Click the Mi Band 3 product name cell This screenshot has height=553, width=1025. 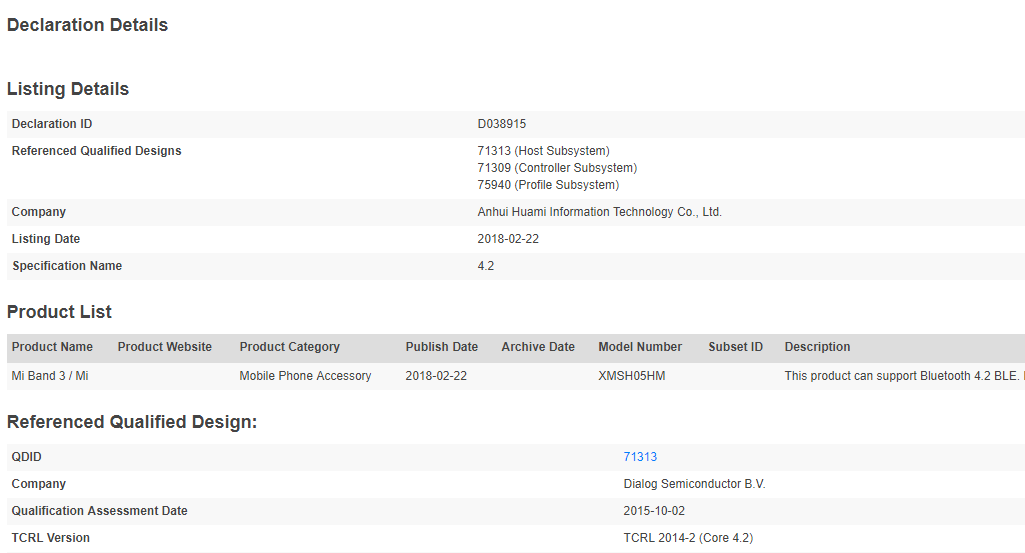(50, 376)
